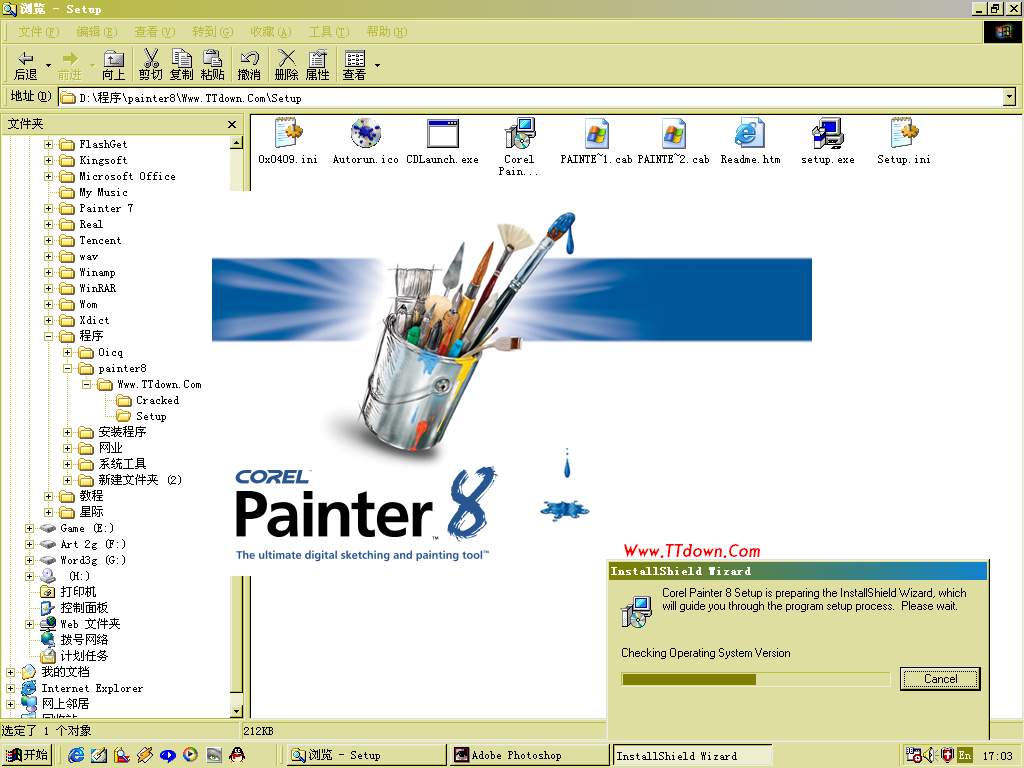Expand the Oicq folder node
This screenshot has height=768, width=1024.
(x=67, y=352)
